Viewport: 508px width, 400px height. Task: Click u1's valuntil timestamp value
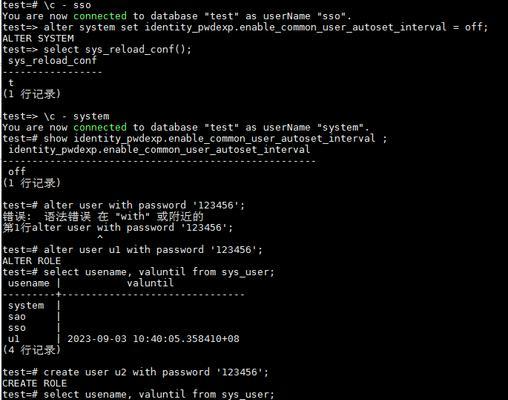[x=153, y=339]
